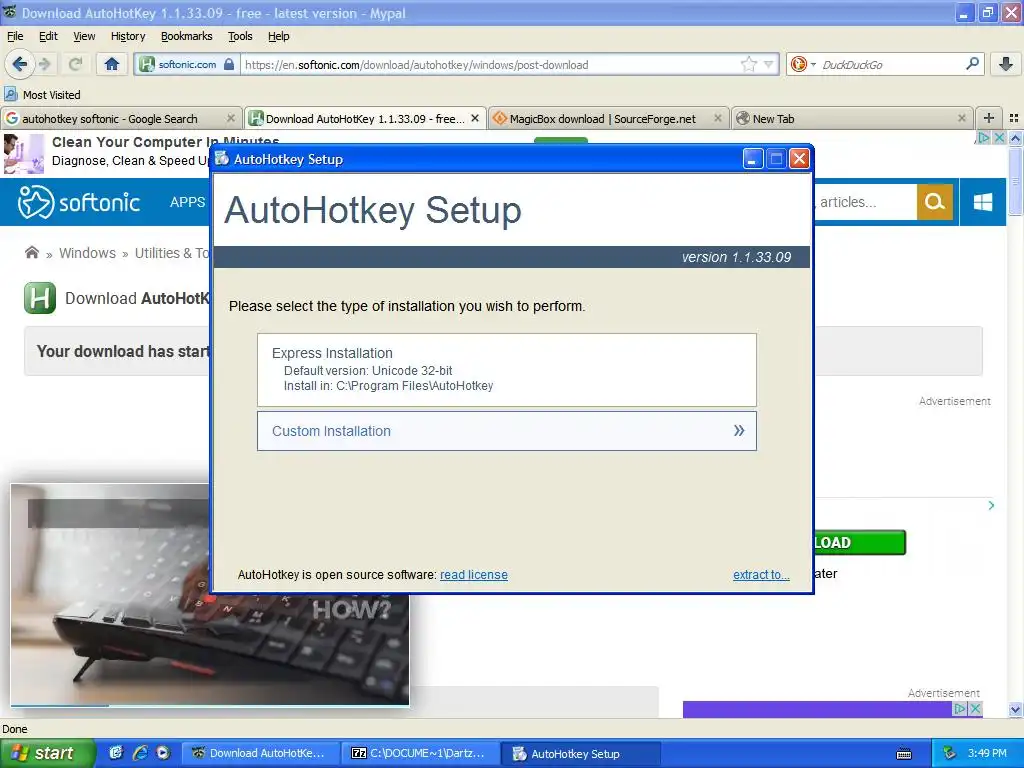
Task: Launch media player from quick launch
Action: [163, 753]
